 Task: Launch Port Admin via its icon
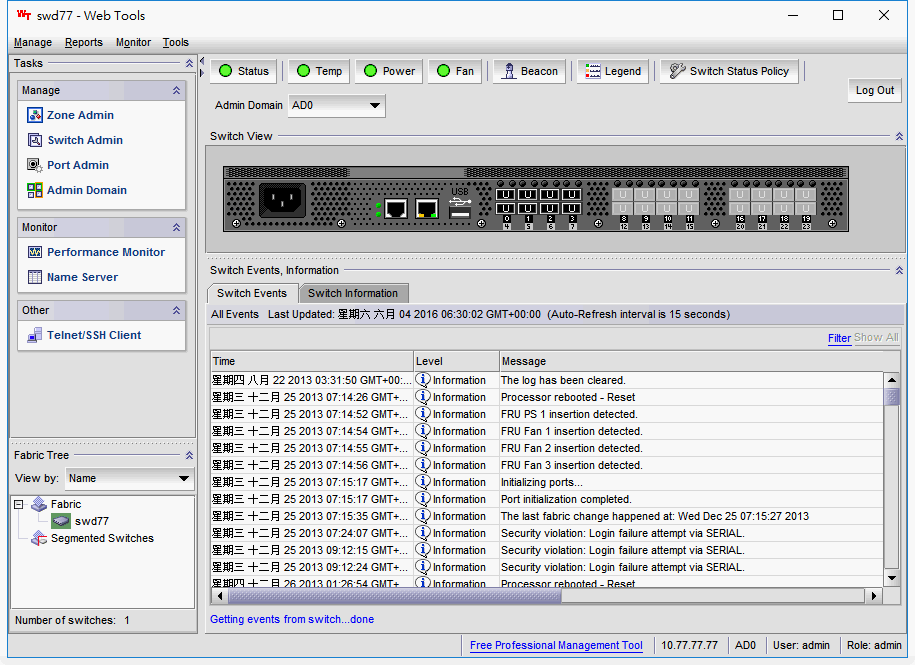click(x=35, y=165)
